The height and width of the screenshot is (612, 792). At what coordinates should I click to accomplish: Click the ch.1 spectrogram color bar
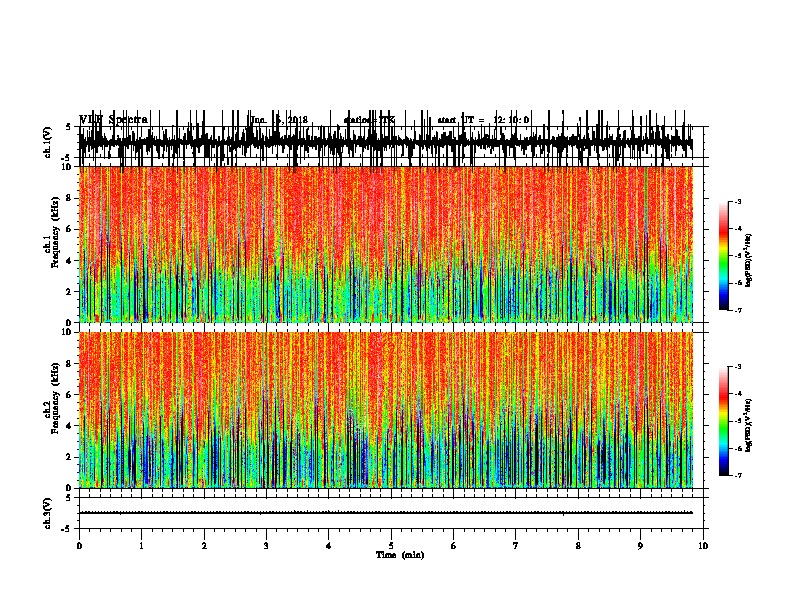click(x=724, y=256)
